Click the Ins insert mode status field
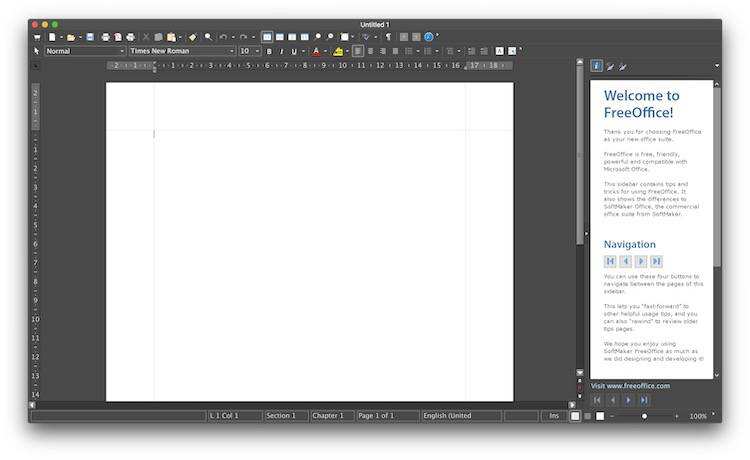The width and height of the screenshot is (750, 460). tap(553, 415)
